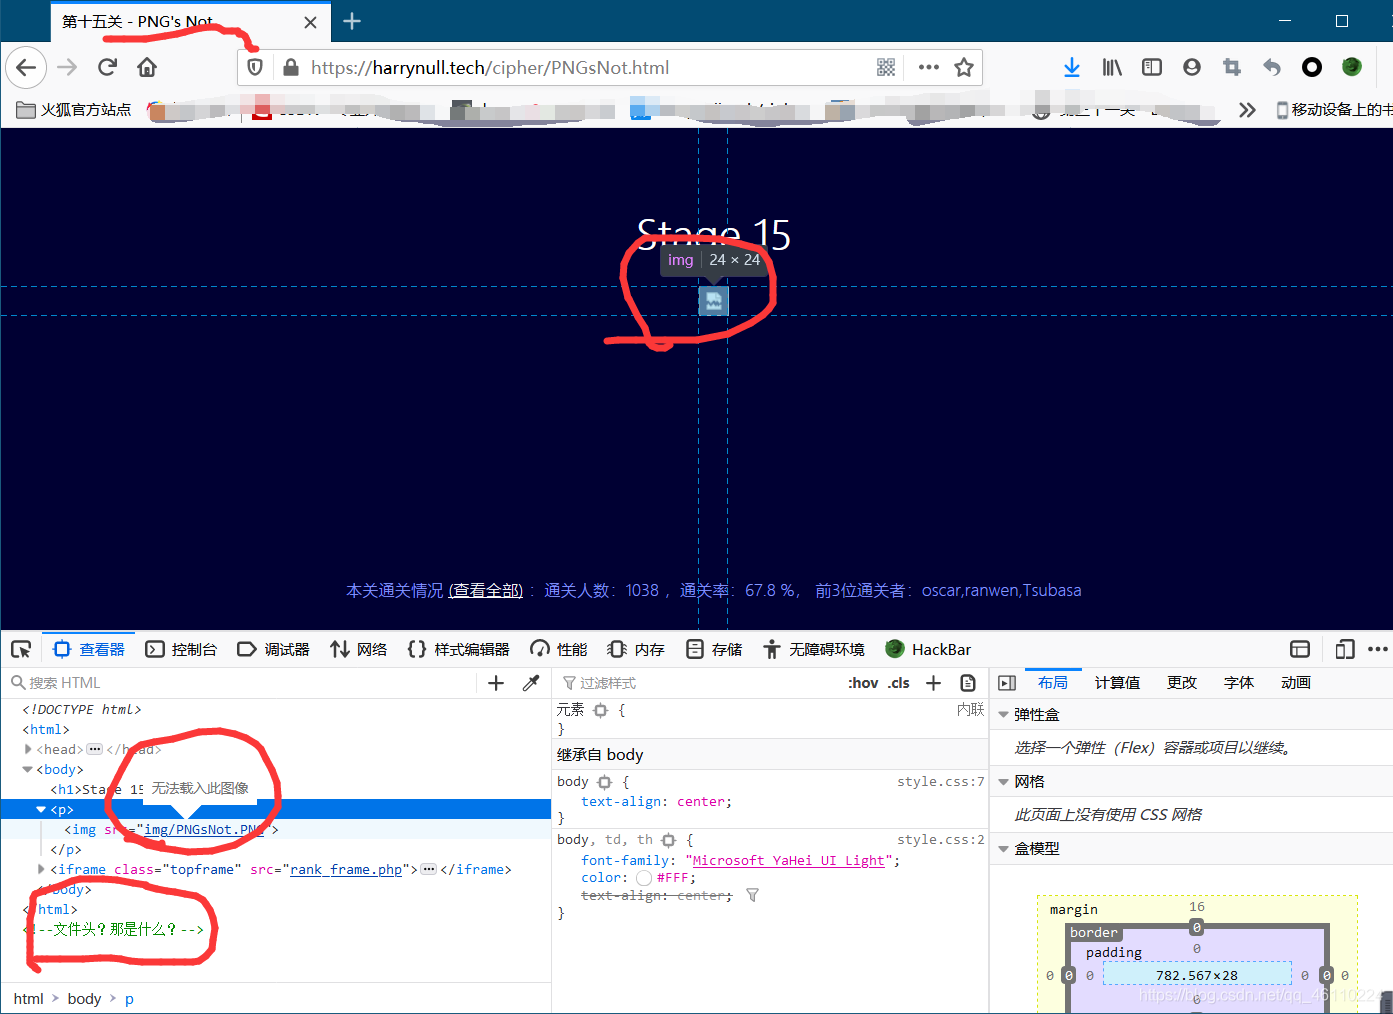Click the #FFF color swatch
Image resolution: width=1393 pixels, height=1014 pixels.
tap(644, 878)
